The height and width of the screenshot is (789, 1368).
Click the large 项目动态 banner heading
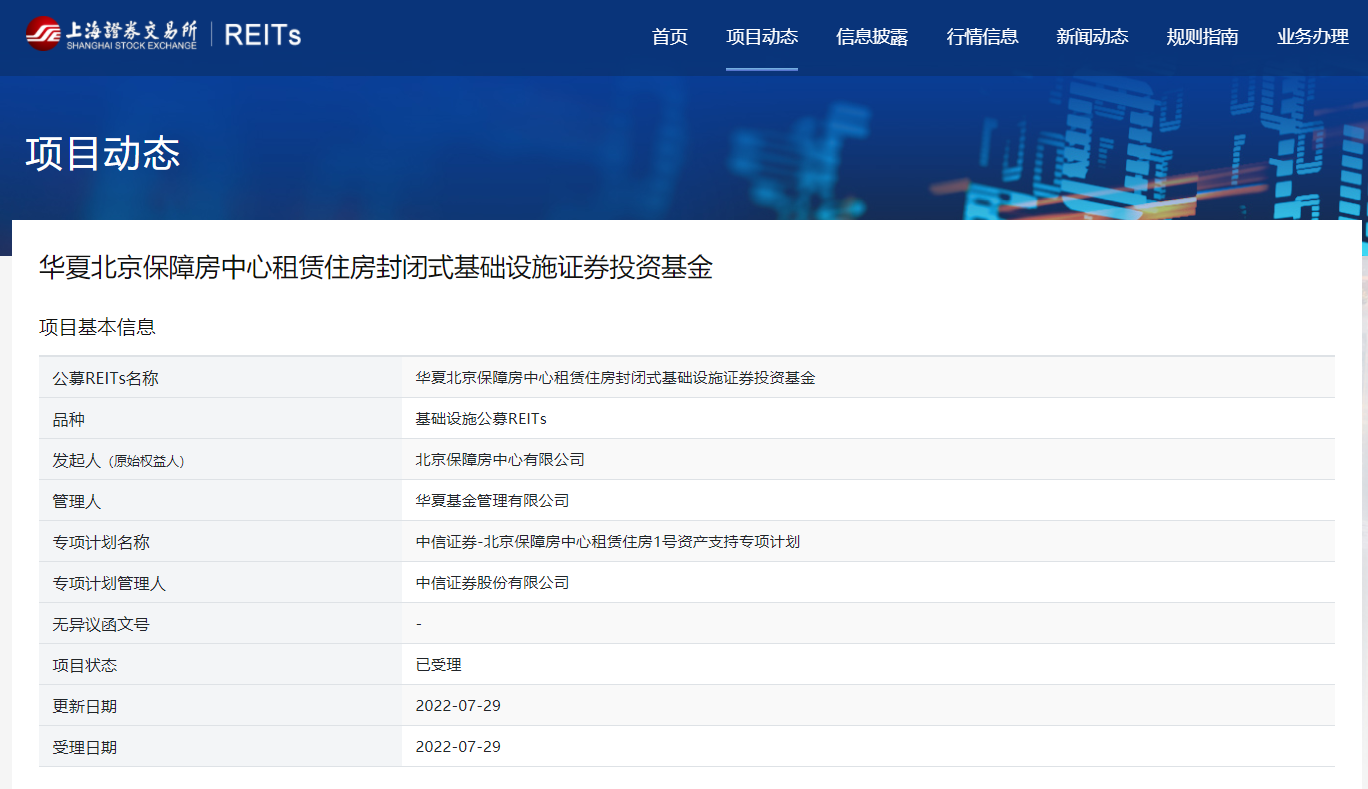click(x=103, y=154)
